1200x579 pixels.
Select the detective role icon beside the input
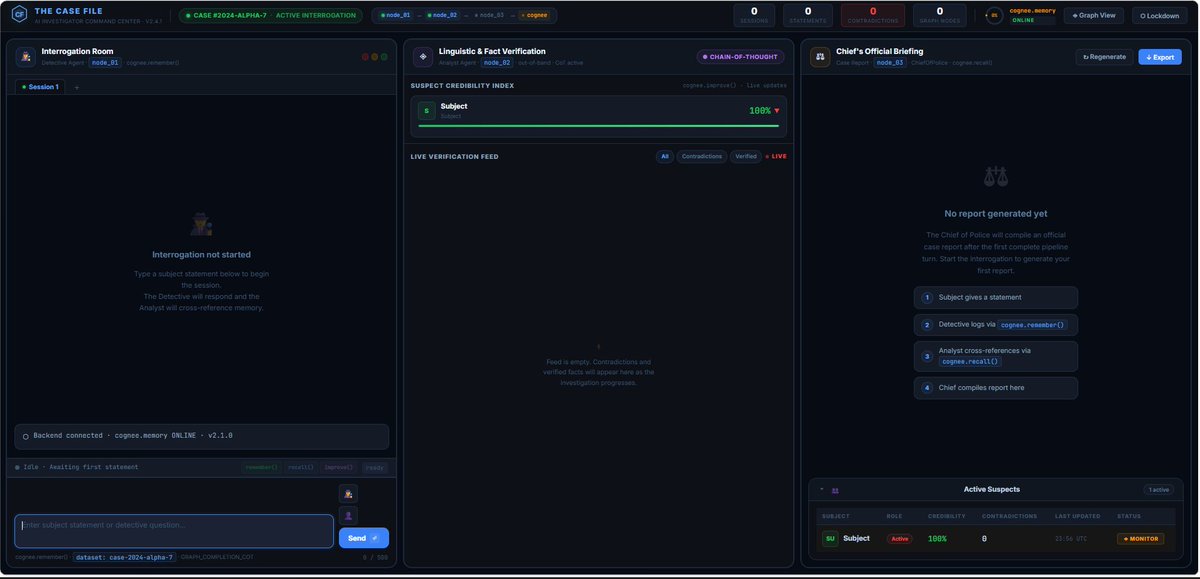pyautogui.click(x=348, y=493)
